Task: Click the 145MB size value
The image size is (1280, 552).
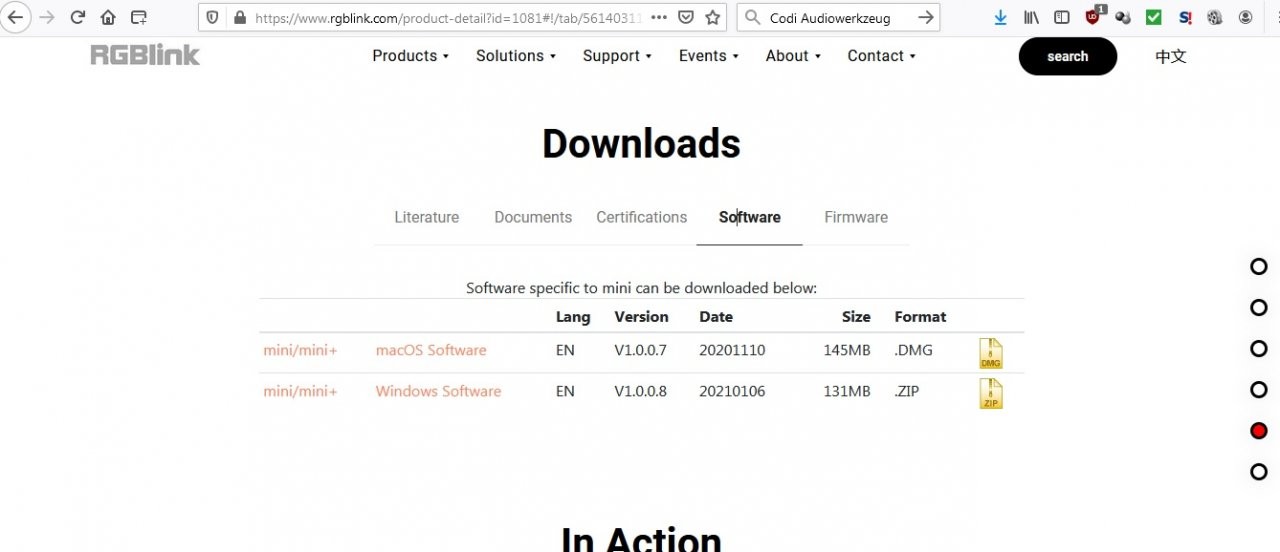Action: (x=847, y=350)
